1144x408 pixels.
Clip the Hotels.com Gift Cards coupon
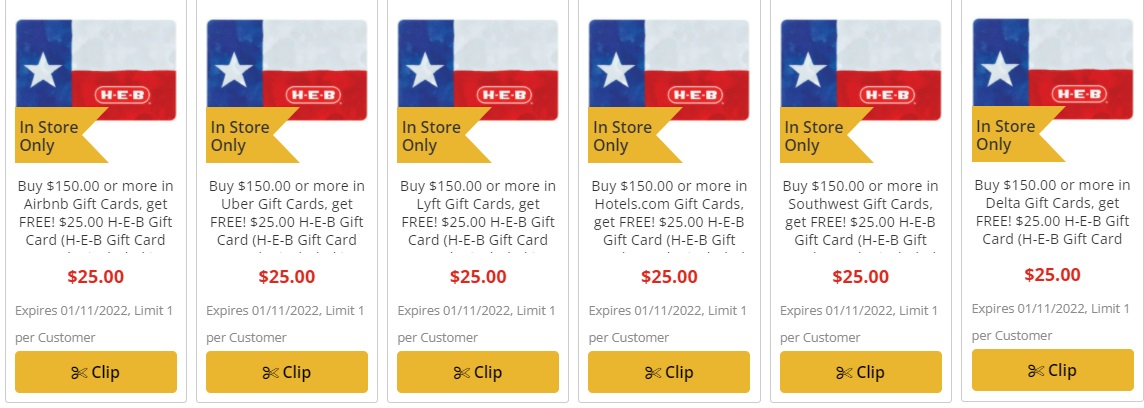(x=669, y=372)
